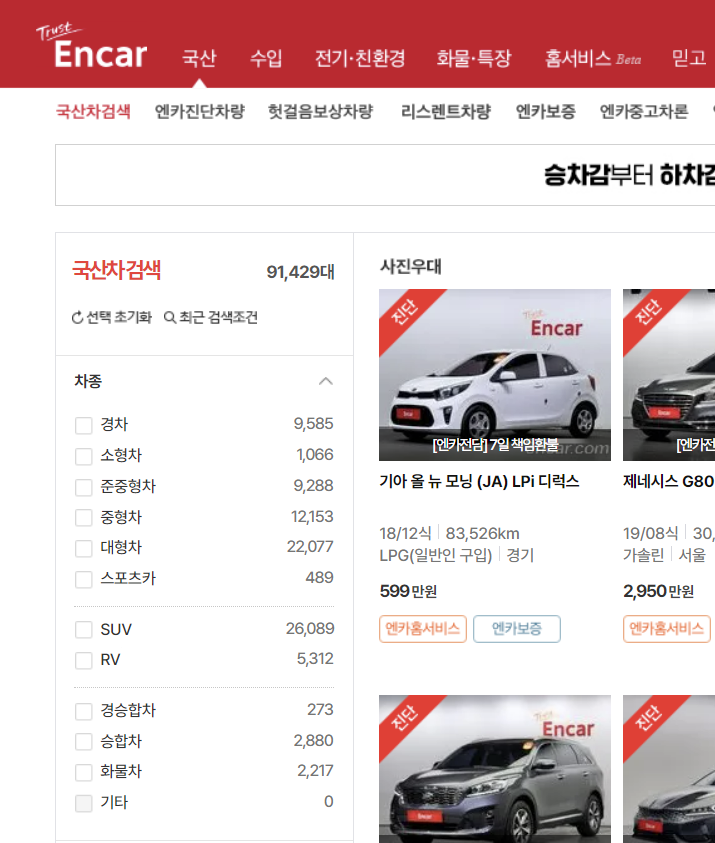Open the 수입 main menu
The image size is (715, 843).
click(266, 58)
